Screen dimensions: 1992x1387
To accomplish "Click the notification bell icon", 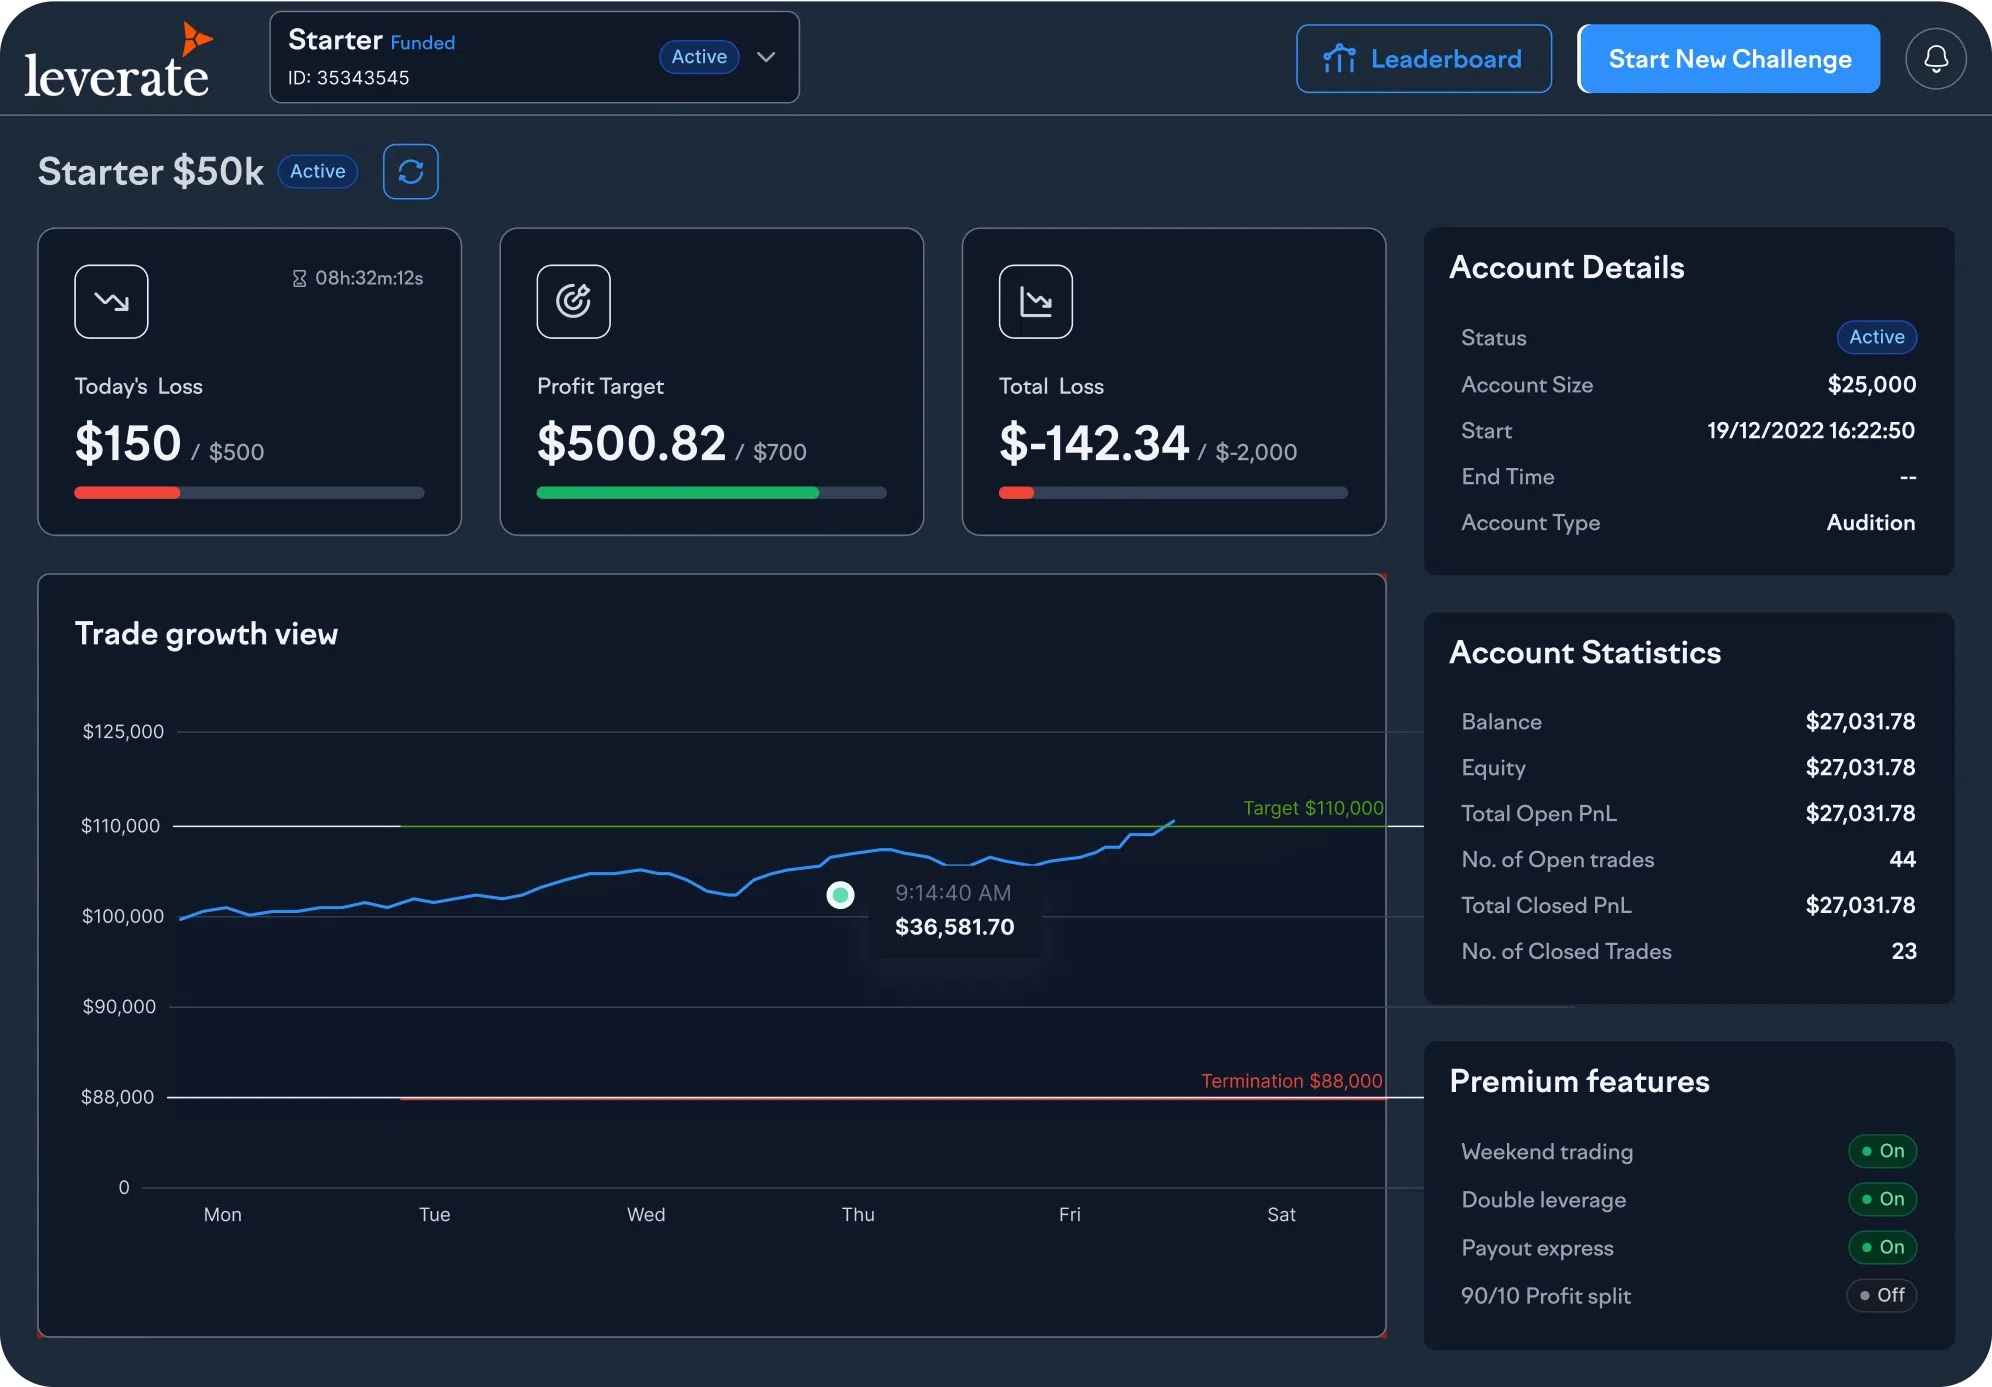I will click(x=1935, y=59).
